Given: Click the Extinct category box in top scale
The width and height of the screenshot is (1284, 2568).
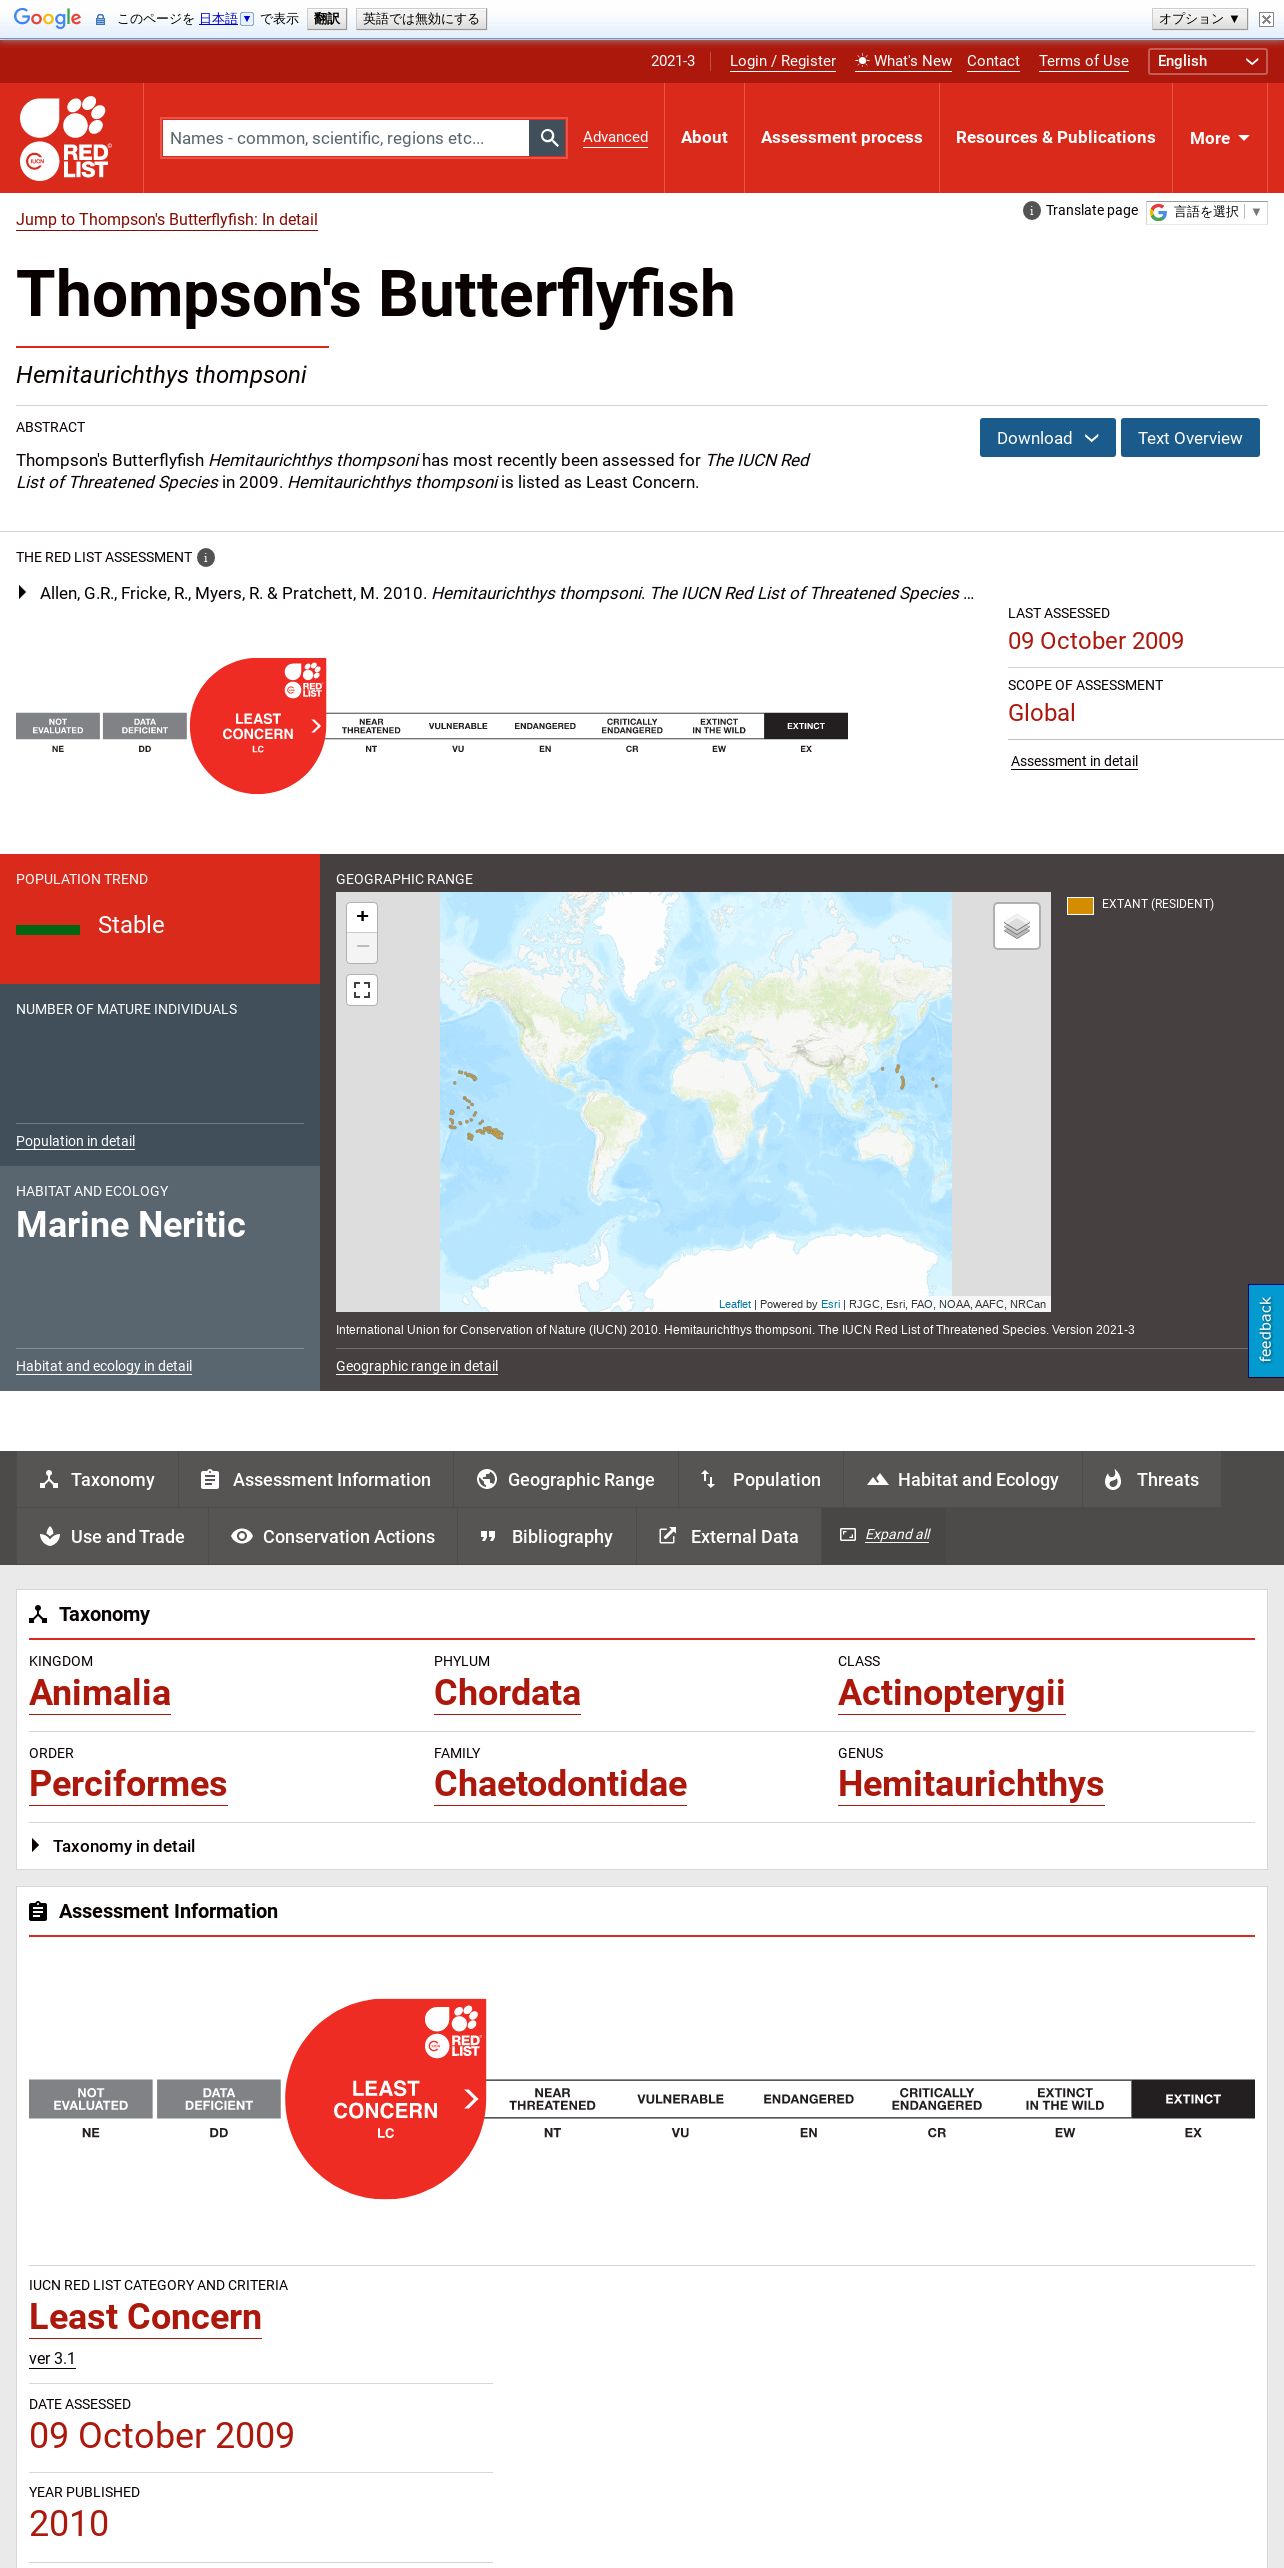Looking at the screenshot, I should tap(806, 726).
